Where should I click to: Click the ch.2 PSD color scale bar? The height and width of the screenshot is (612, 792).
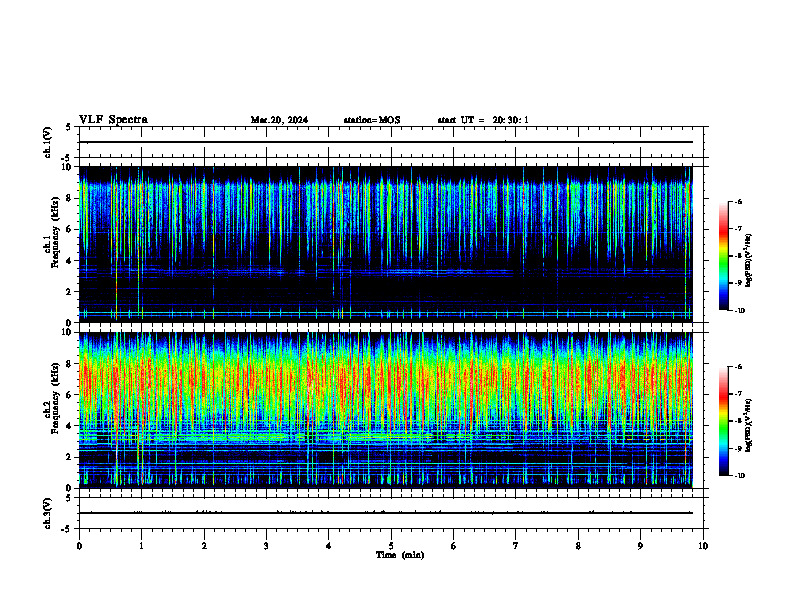[x=724, y=421]
